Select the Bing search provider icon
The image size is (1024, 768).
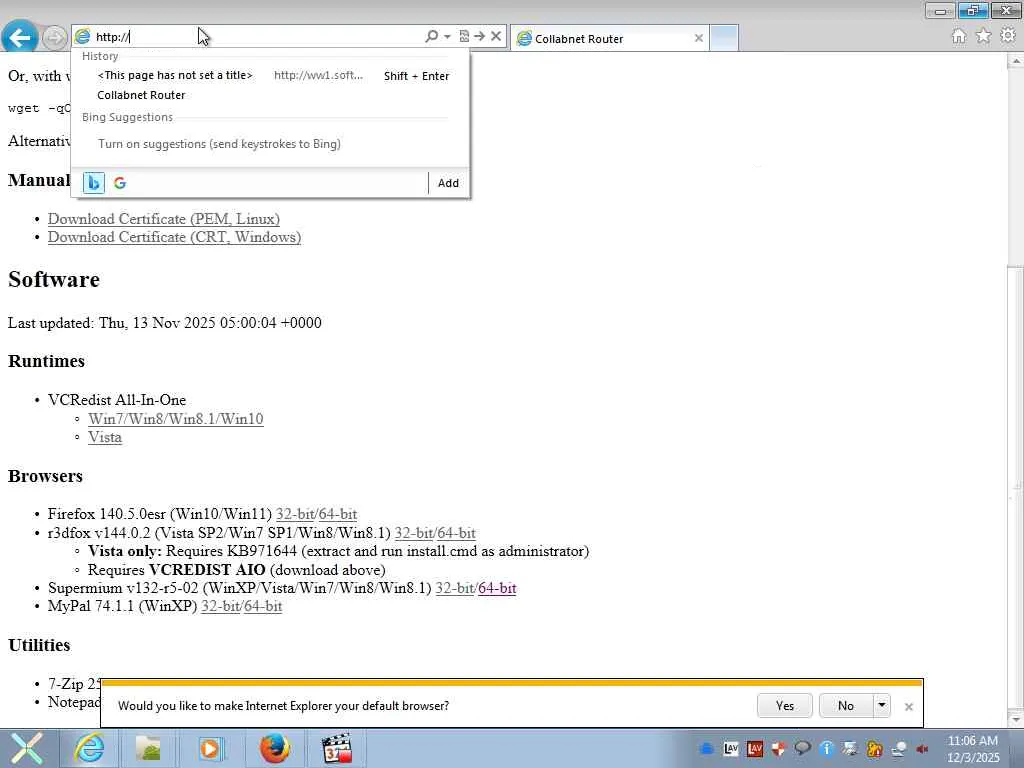click(94, 183)
